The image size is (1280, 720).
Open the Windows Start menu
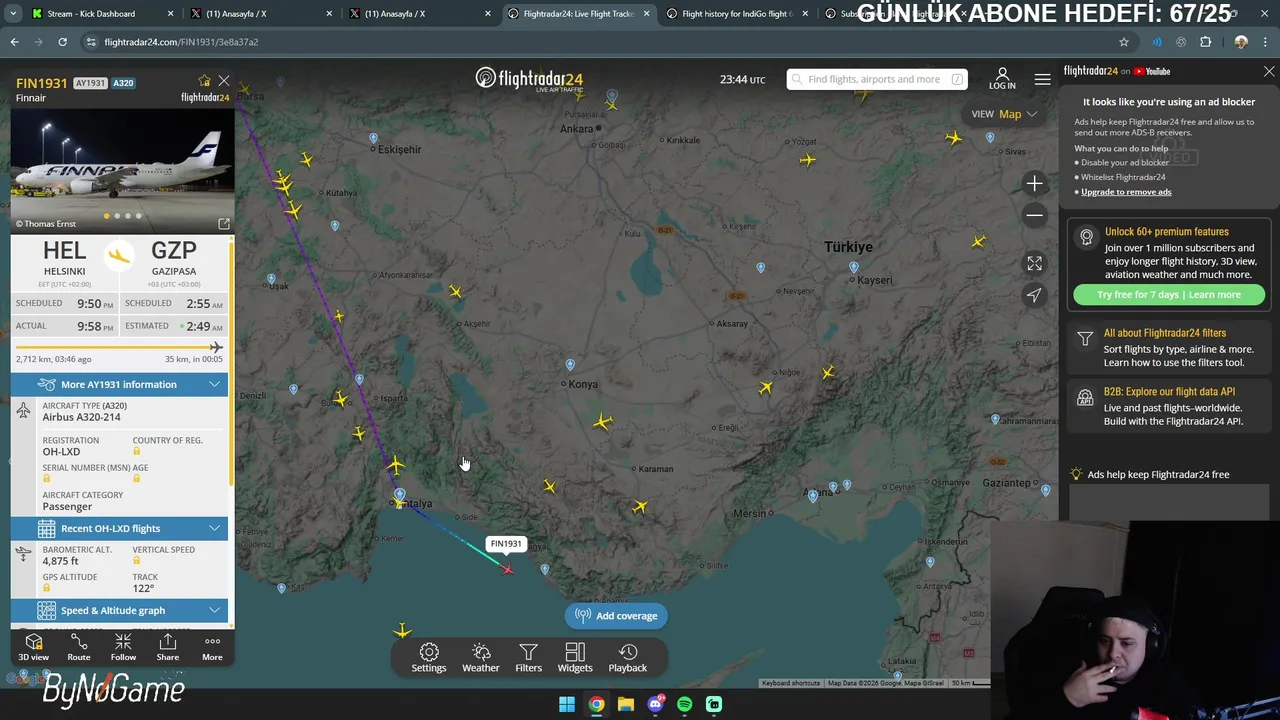click(x=567, y=704)
